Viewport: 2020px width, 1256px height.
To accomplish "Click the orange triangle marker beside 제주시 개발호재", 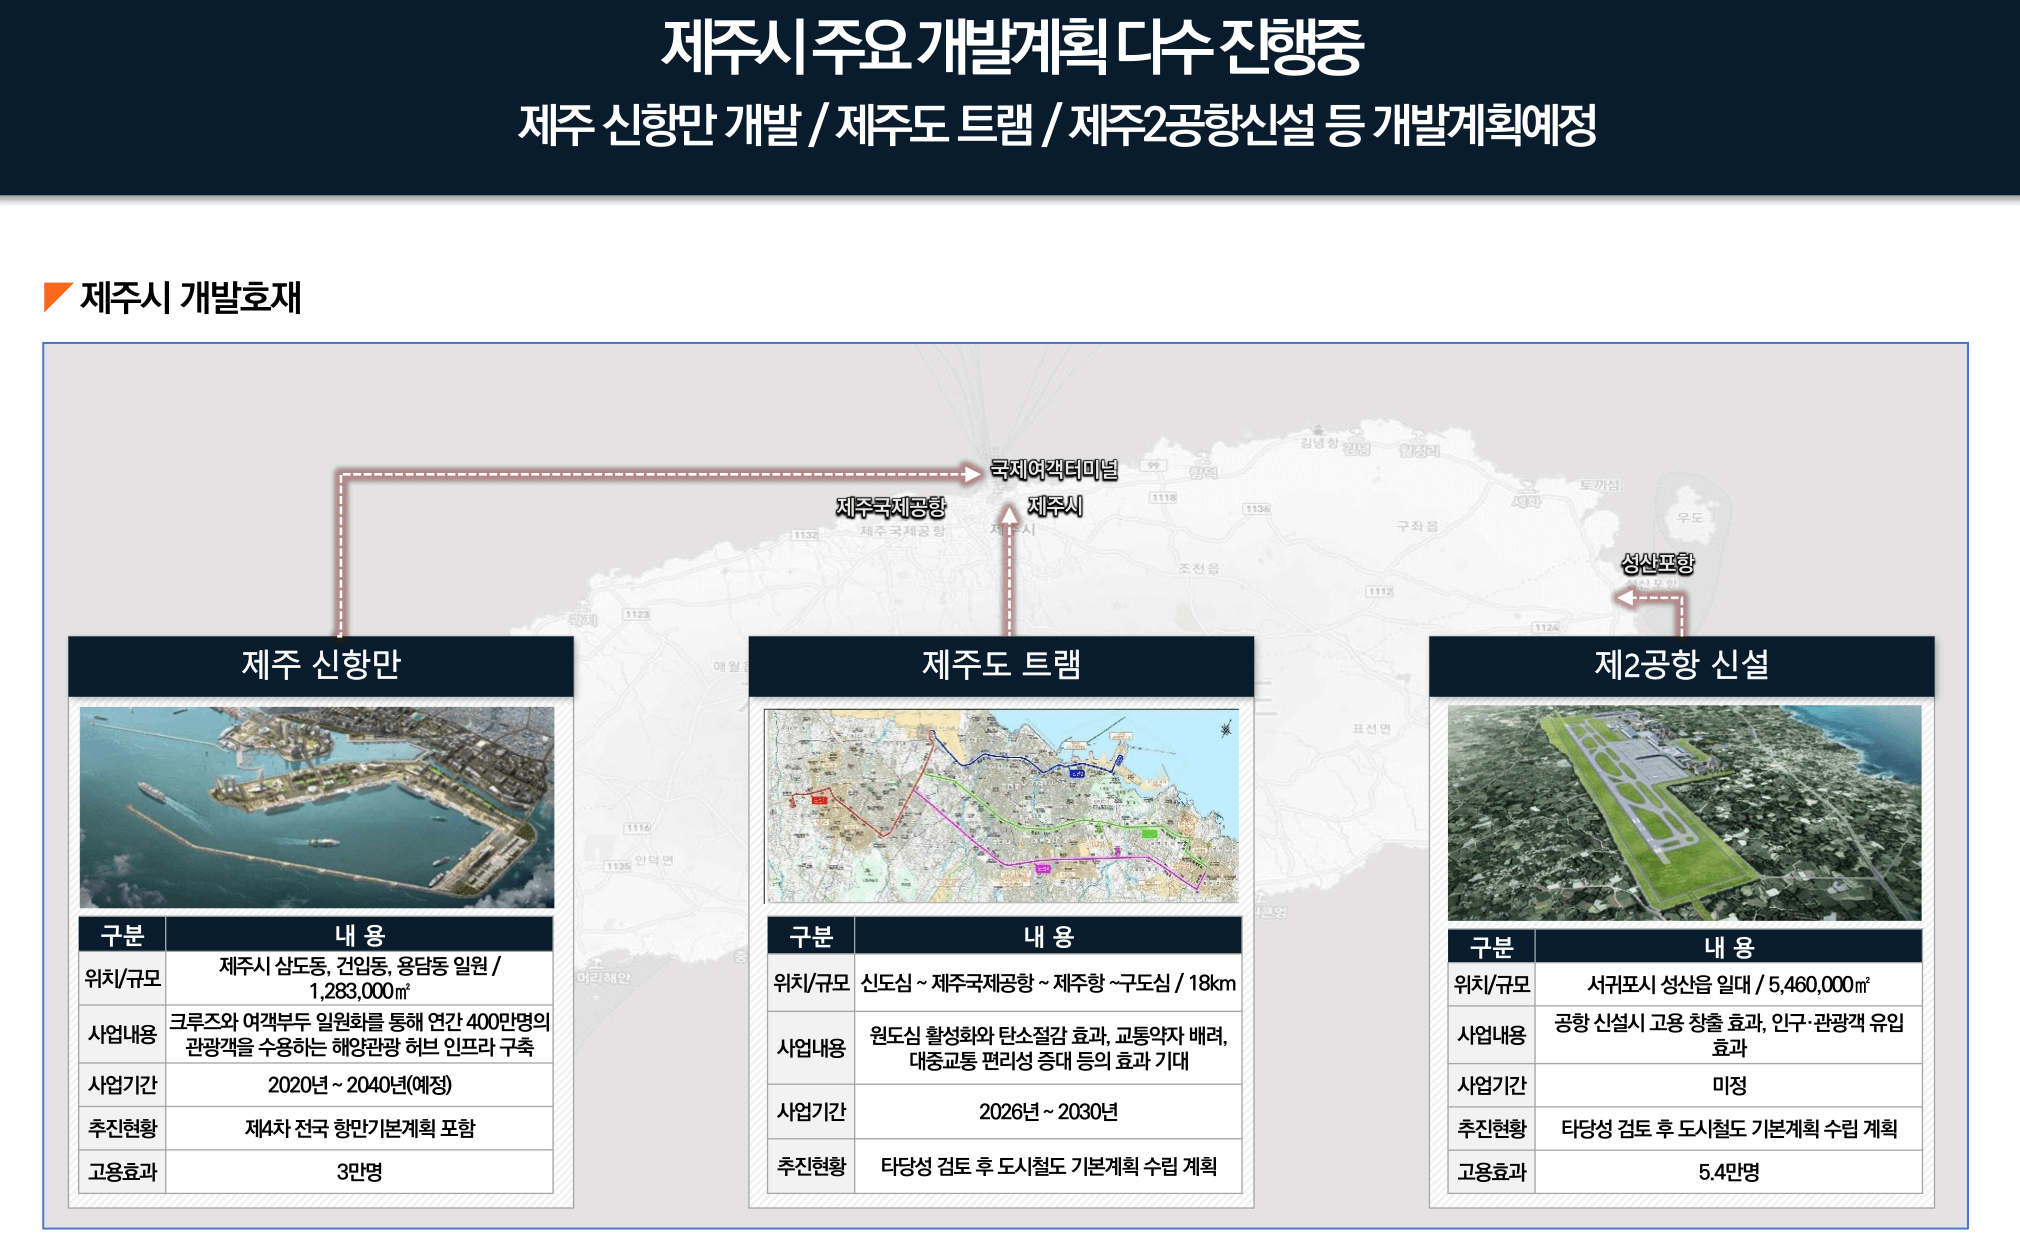I will pyautogui.click(x=55, y=295).
